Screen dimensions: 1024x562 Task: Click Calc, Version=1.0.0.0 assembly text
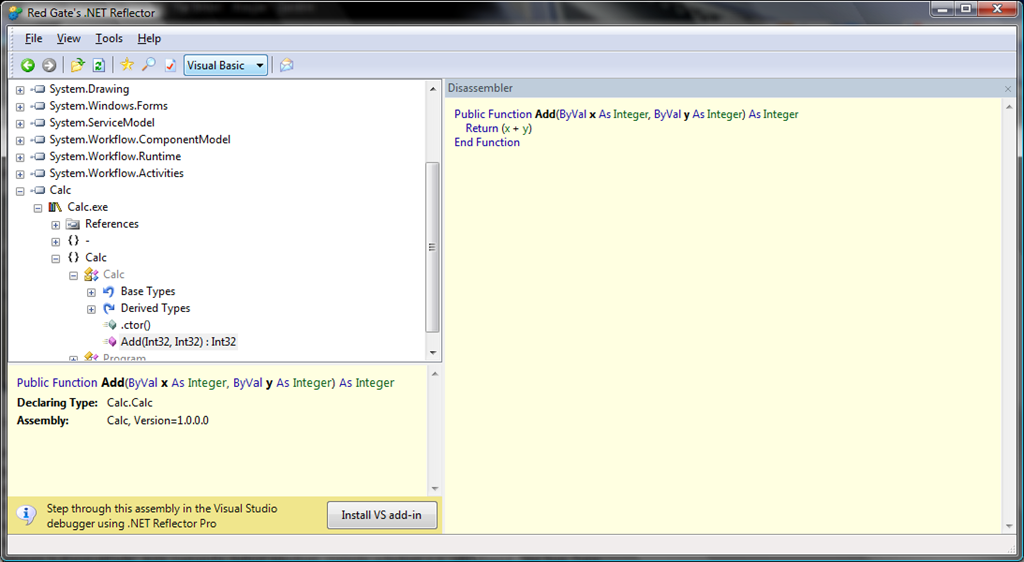[158, 420]
